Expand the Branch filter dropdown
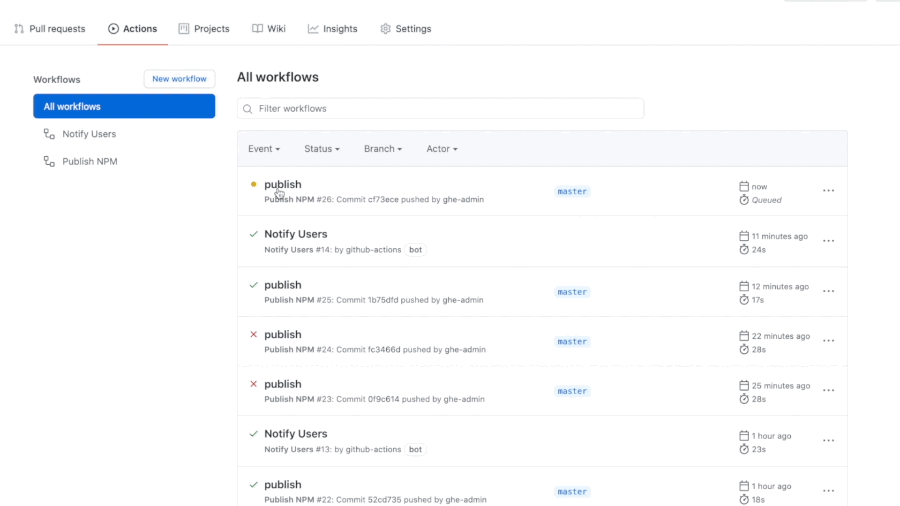Image resolution: width=900 pixels, height=506 pixels. [x=383, y=149]
